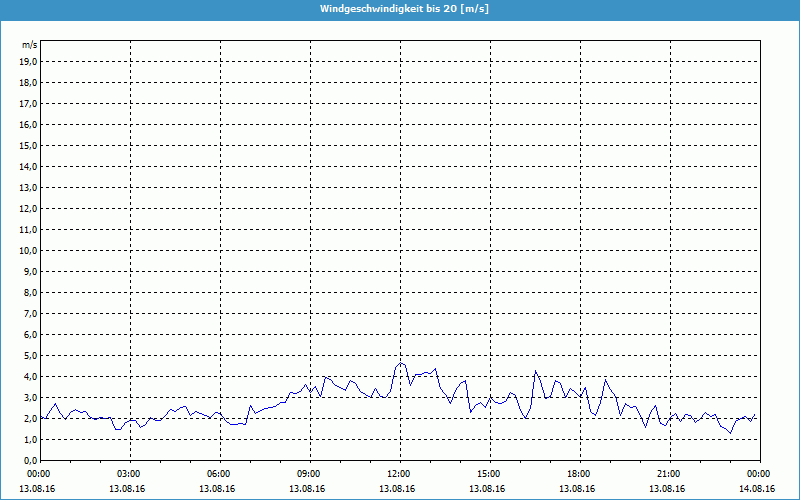Click the 5,0 y-axis value label
The width and height of the screenshot is (800, 500).
click(x=30, y=355)
